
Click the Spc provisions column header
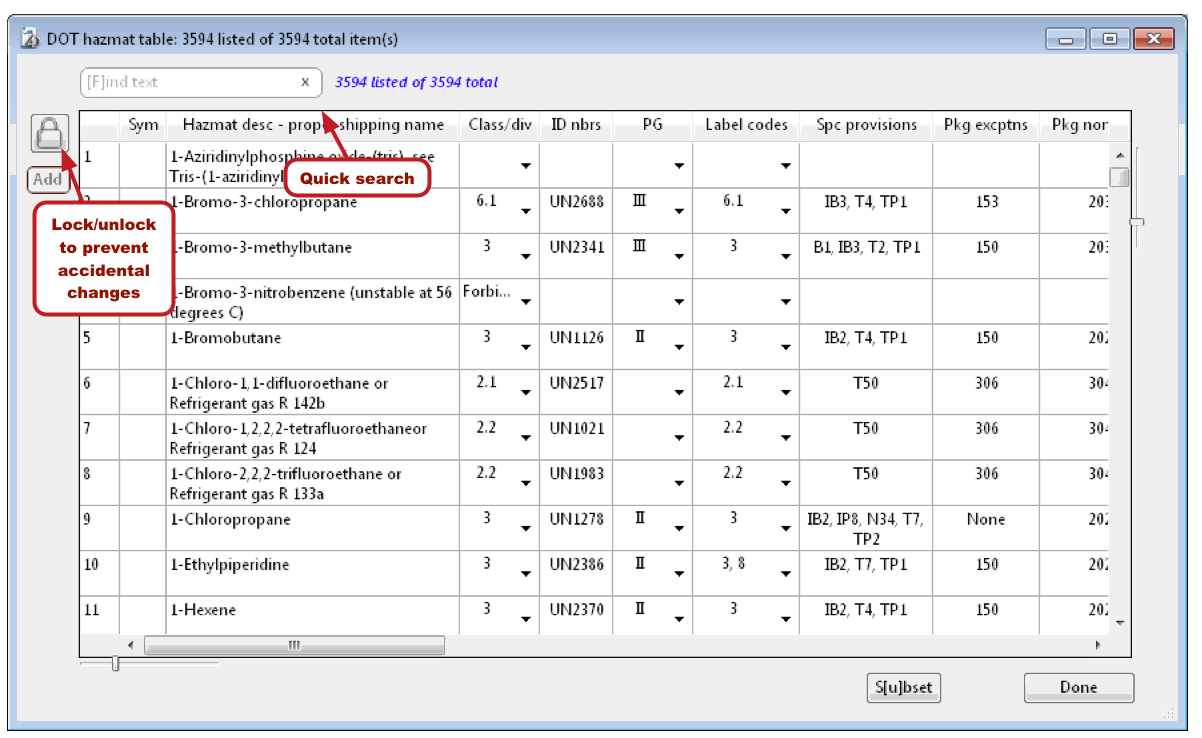[866, 125]
